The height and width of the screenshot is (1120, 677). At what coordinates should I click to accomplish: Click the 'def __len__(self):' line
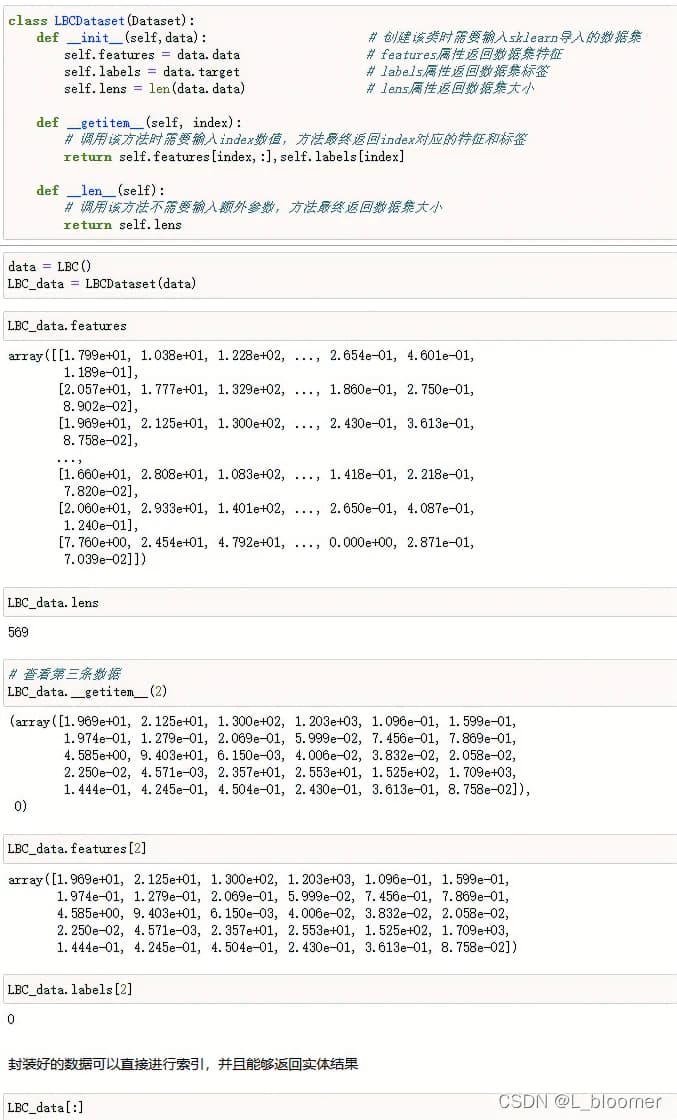point(100,191)
